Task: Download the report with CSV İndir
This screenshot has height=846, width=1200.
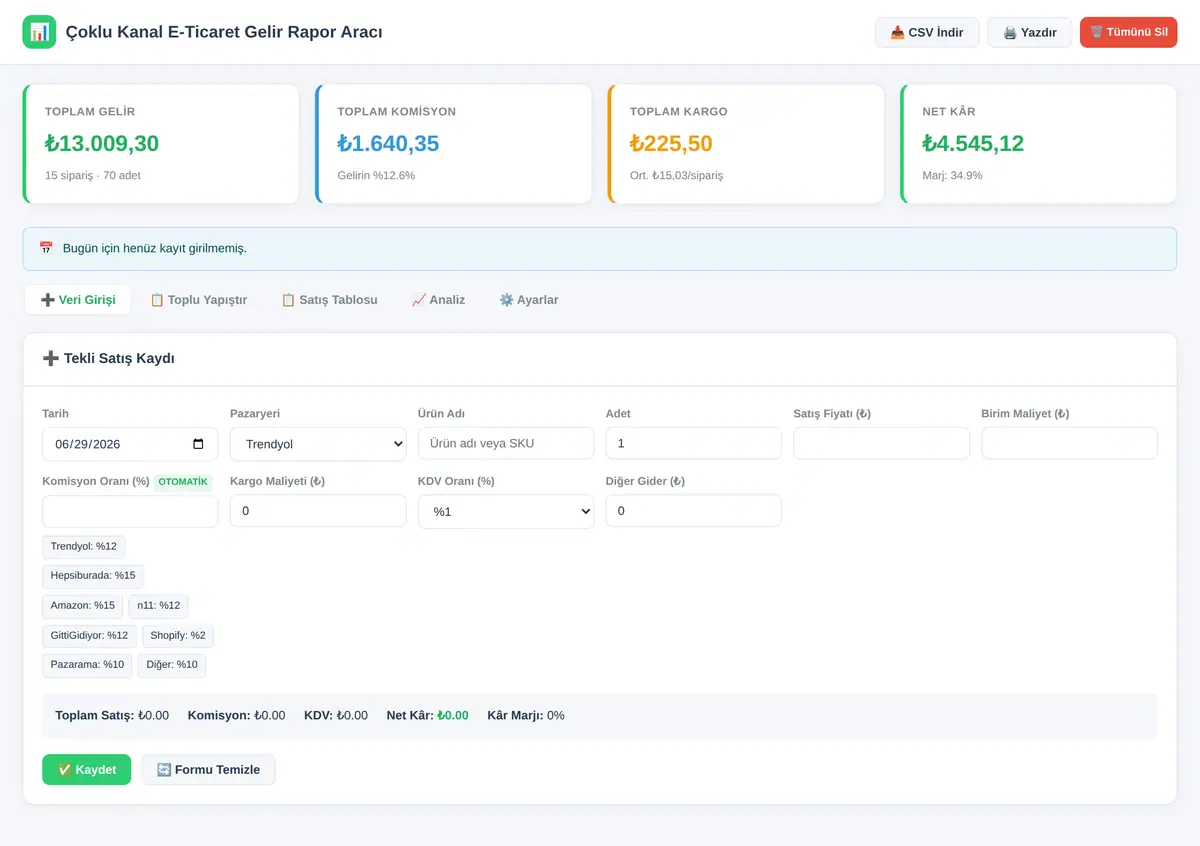Action: pos(927,32)
